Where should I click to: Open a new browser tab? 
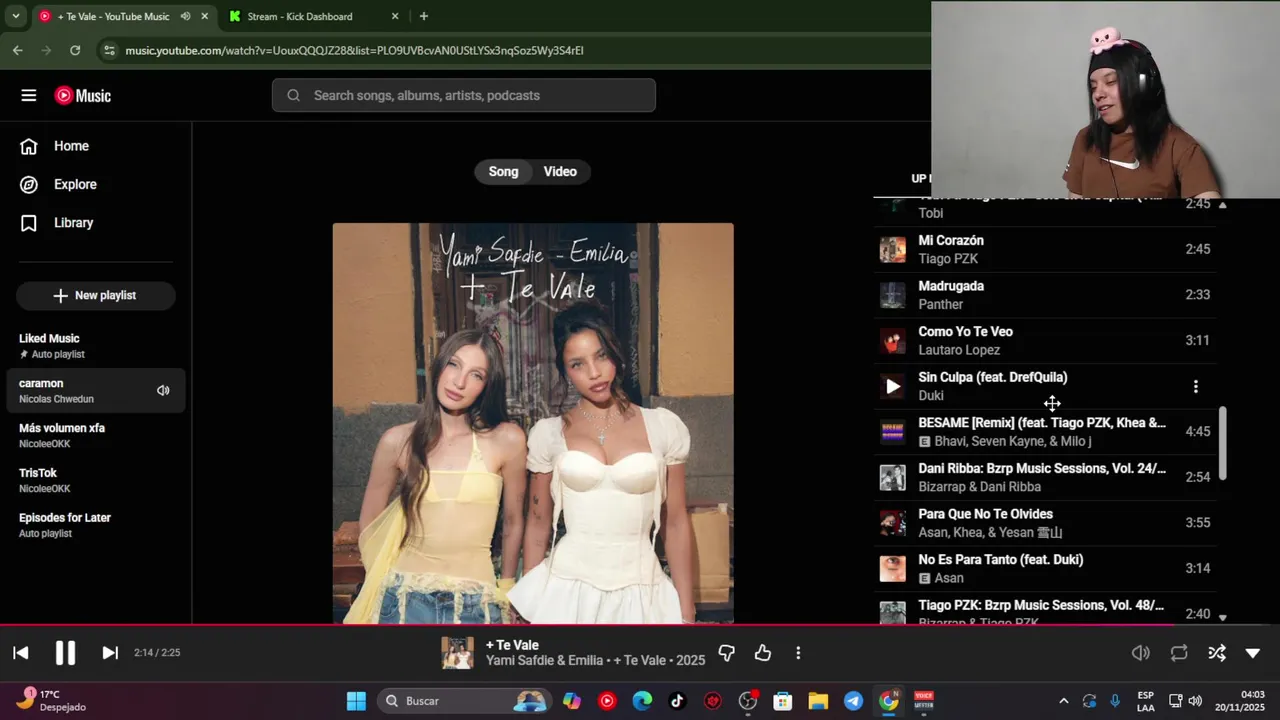coord(424,16)
